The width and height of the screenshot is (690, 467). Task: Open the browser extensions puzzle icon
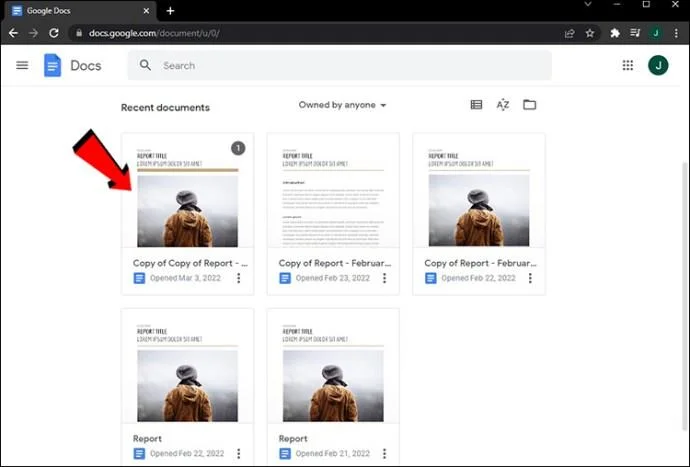[615, 33]
